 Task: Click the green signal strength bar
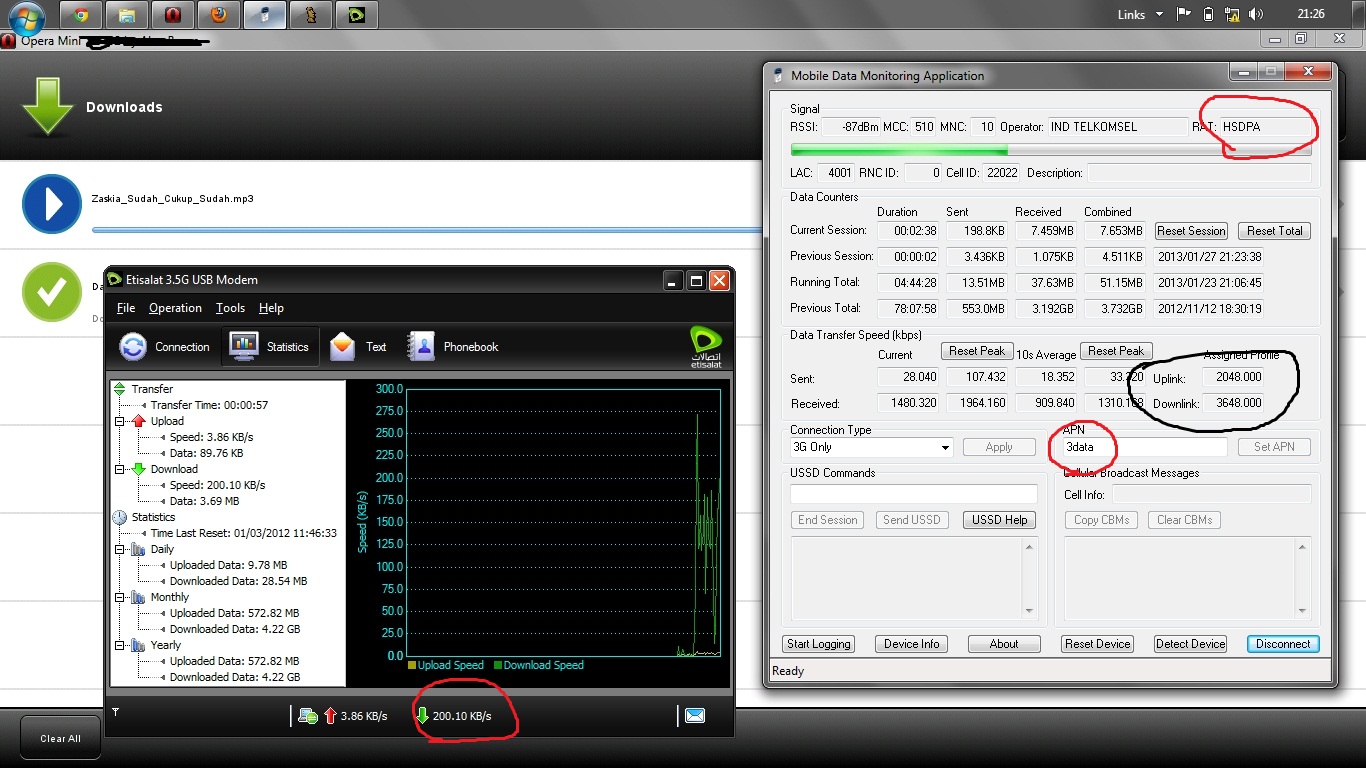coord(1050,150)
